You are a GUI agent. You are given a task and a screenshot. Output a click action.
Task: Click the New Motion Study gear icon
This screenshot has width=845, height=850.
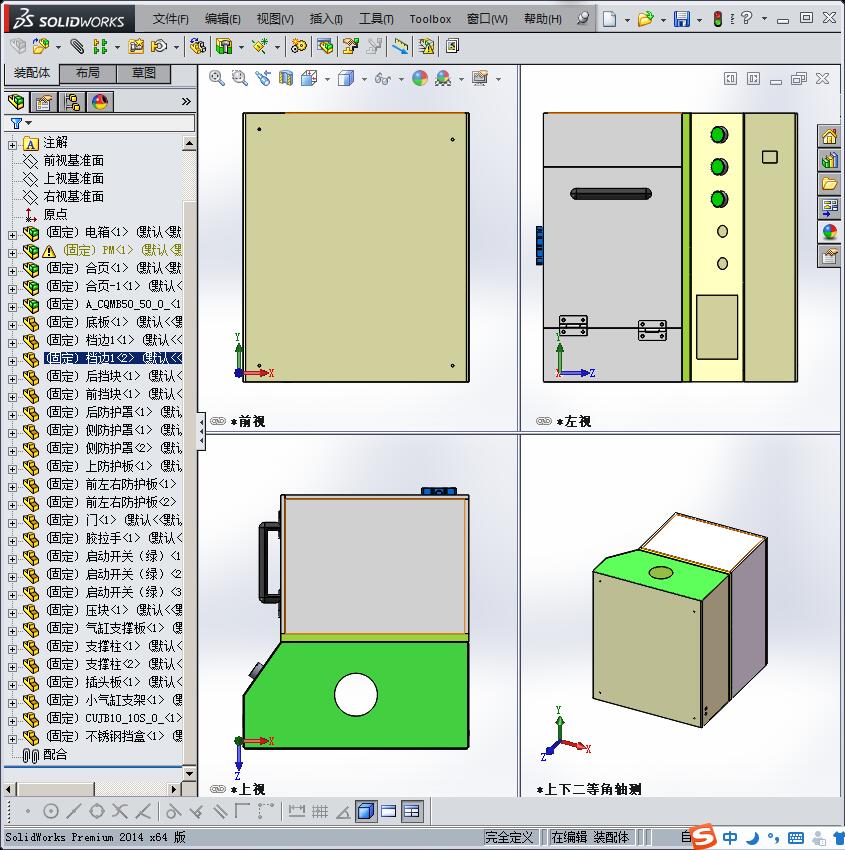pyautogui.click(x=298, y=47)
